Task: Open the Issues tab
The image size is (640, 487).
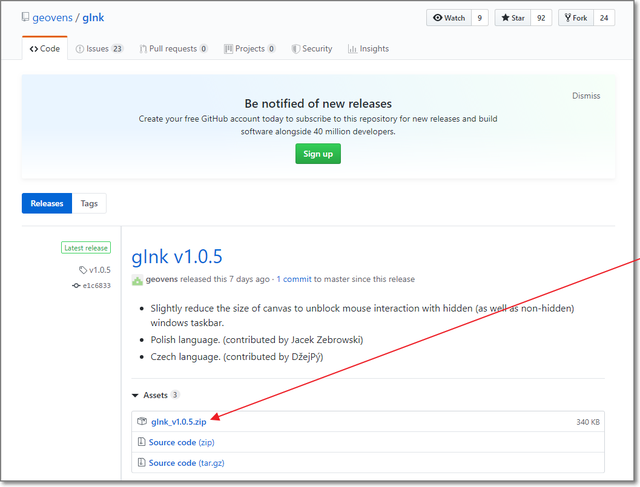Action: [99, 48]
